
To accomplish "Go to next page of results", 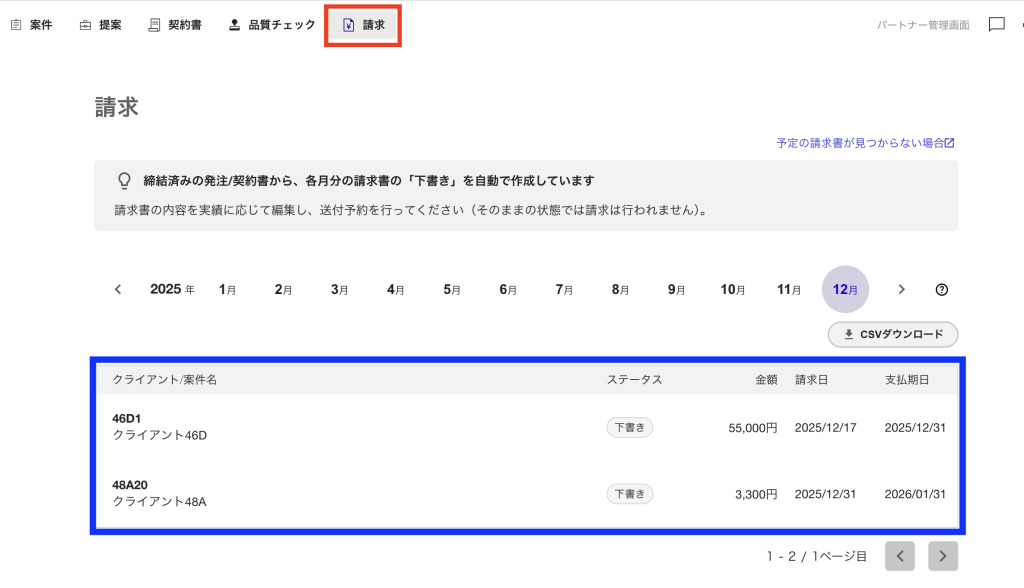I will (x=942, y=556).
